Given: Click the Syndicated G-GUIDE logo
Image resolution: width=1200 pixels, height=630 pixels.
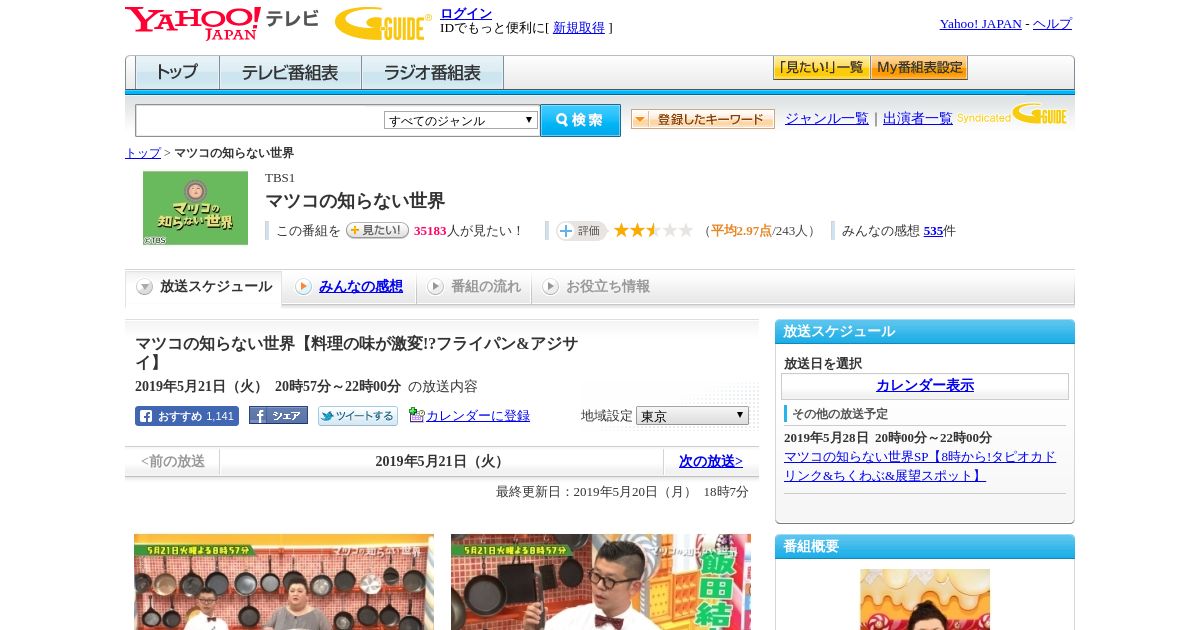Looking at the screenshot, I should click(x=1012, y=114).
